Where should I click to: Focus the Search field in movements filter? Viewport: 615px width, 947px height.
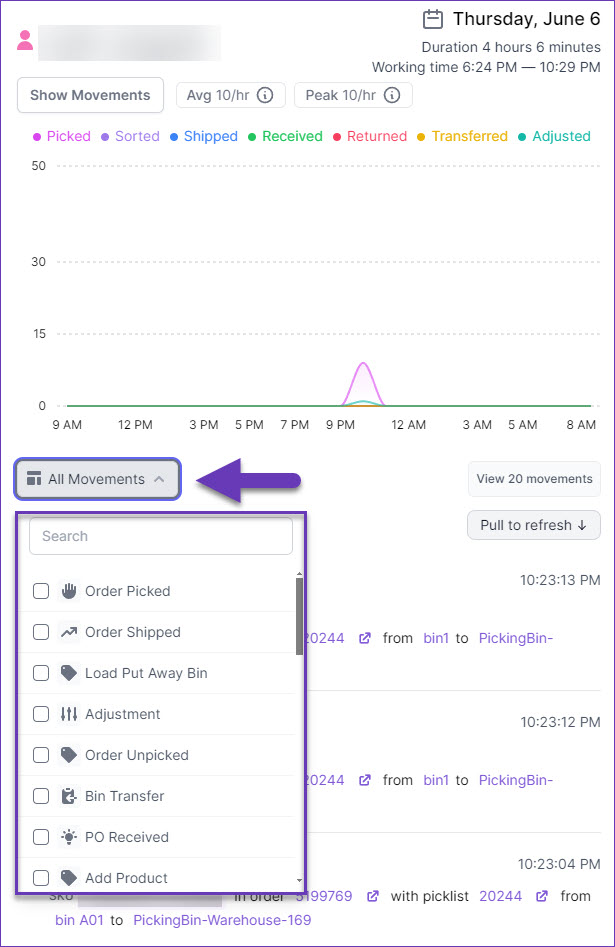pos(161,536)
